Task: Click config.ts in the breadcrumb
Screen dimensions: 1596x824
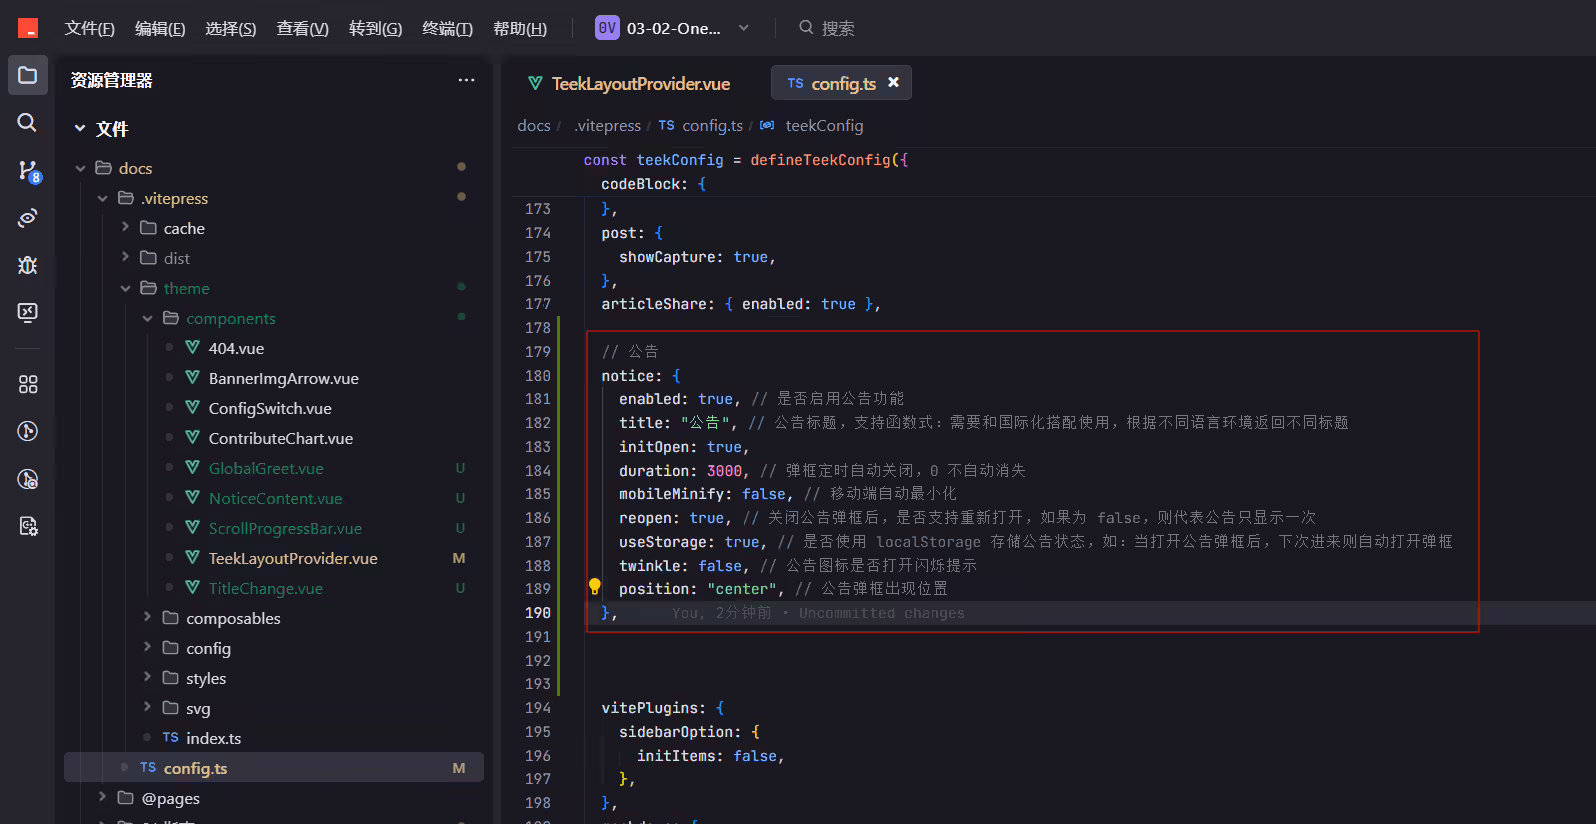Action: point(712,125)
